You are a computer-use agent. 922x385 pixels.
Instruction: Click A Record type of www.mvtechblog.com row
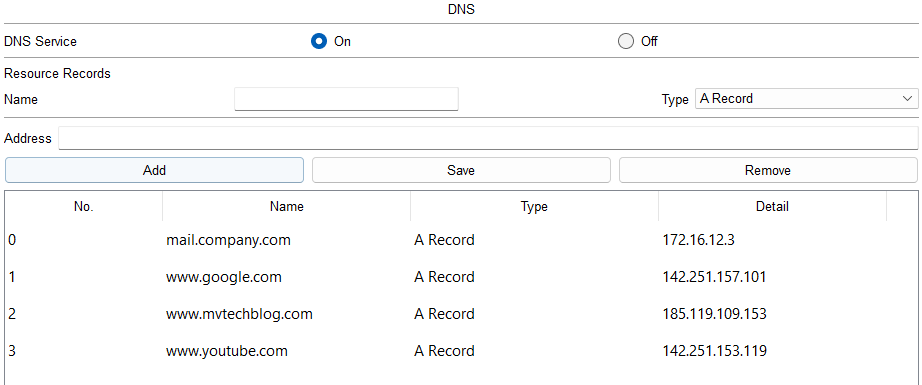coord(444,314)
